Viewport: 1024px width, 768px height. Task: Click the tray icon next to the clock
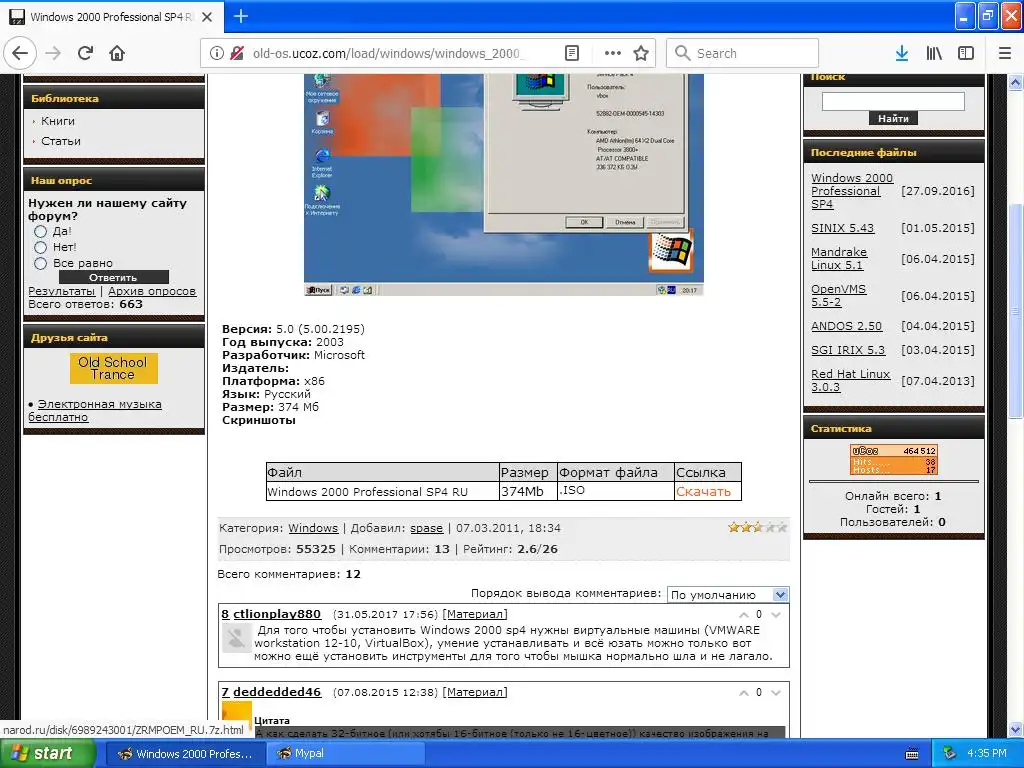pyautogui.click(x=950, y=754)
